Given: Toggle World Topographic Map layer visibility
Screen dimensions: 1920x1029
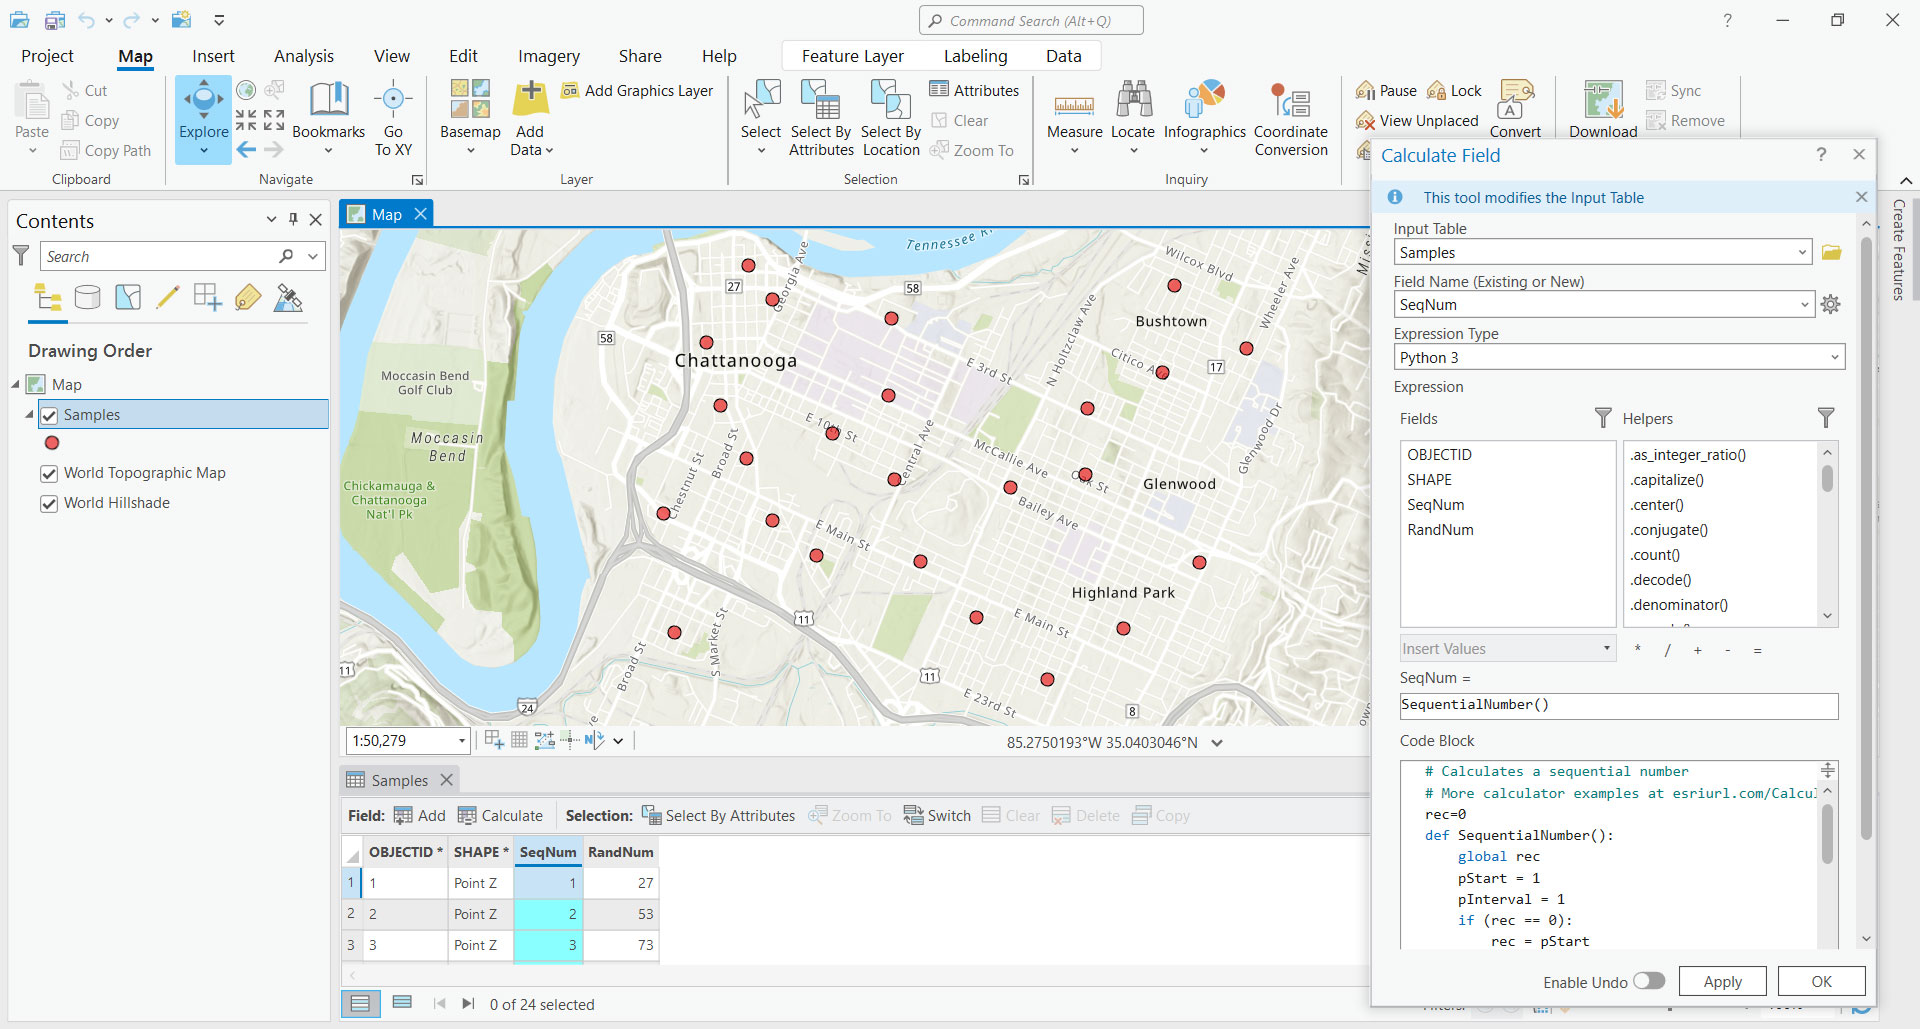Looking at the screenshot, I should point(49,474).
